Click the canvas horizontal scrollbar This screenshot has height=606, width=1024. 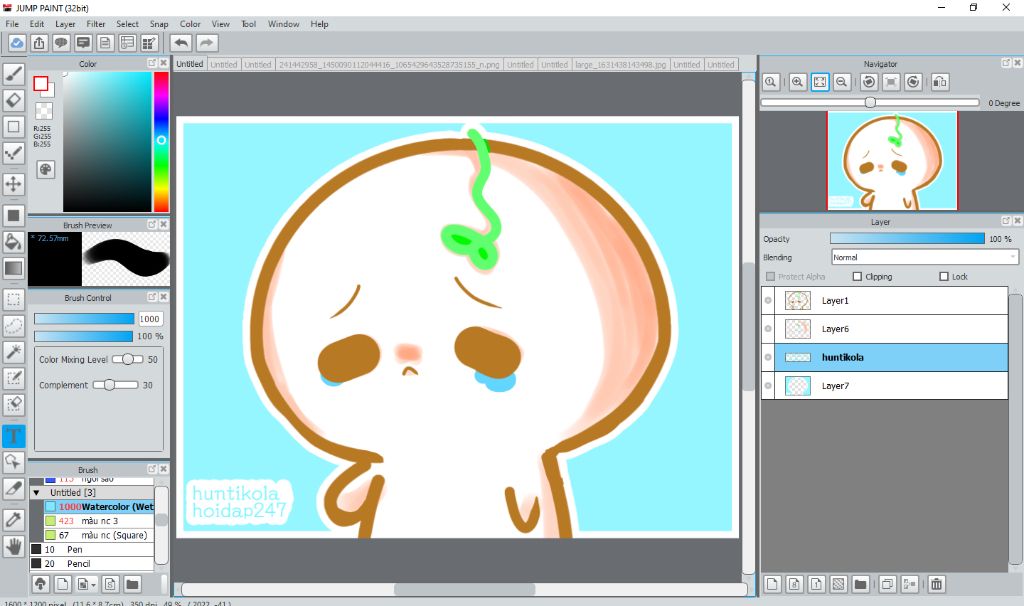(464, 589)
